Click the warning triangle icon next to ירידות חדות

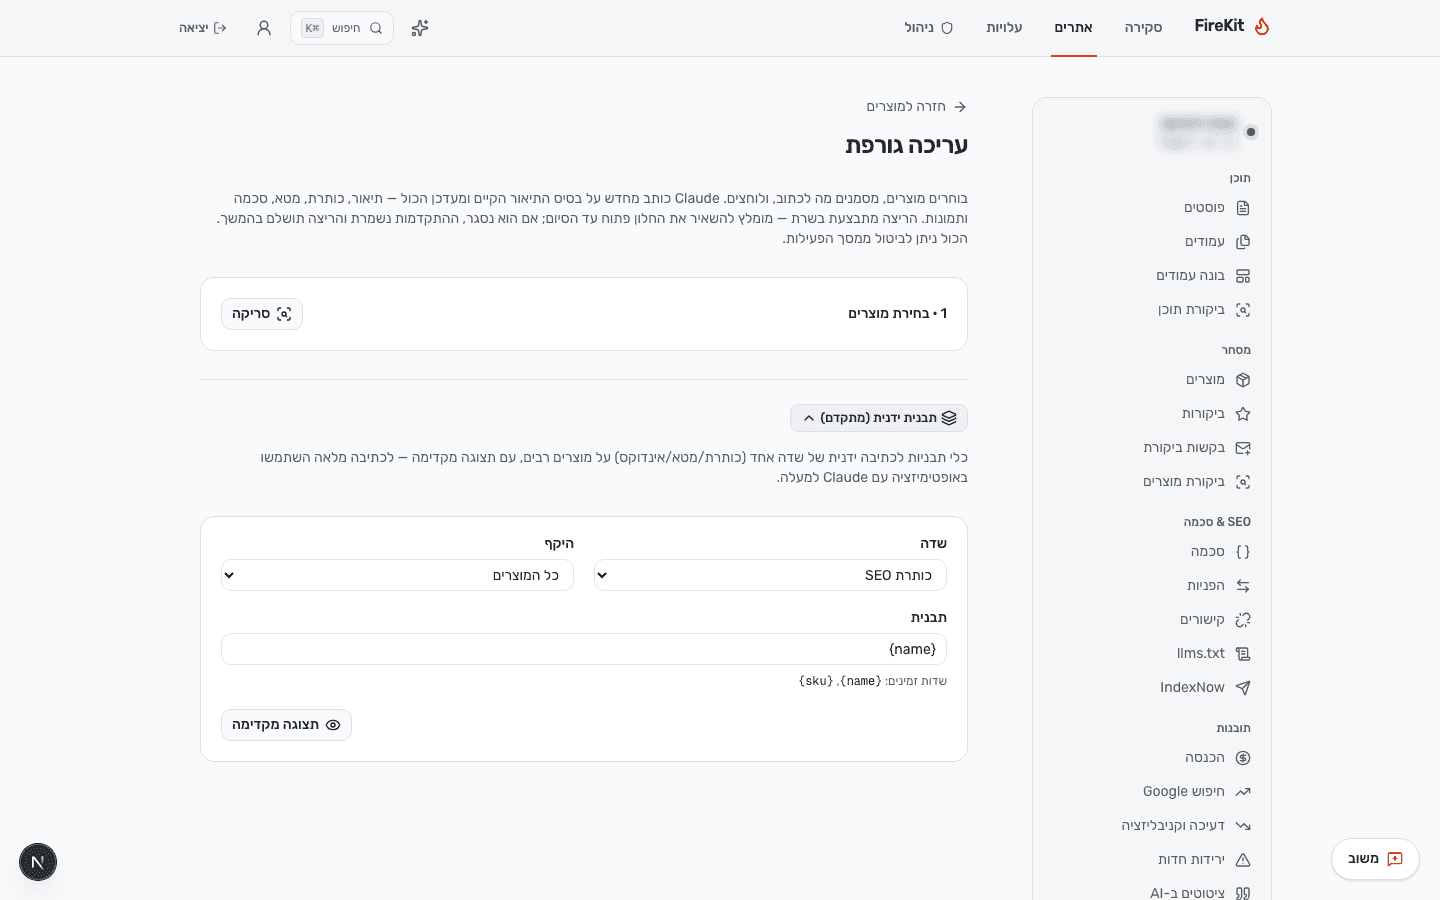click(1243, 860)
